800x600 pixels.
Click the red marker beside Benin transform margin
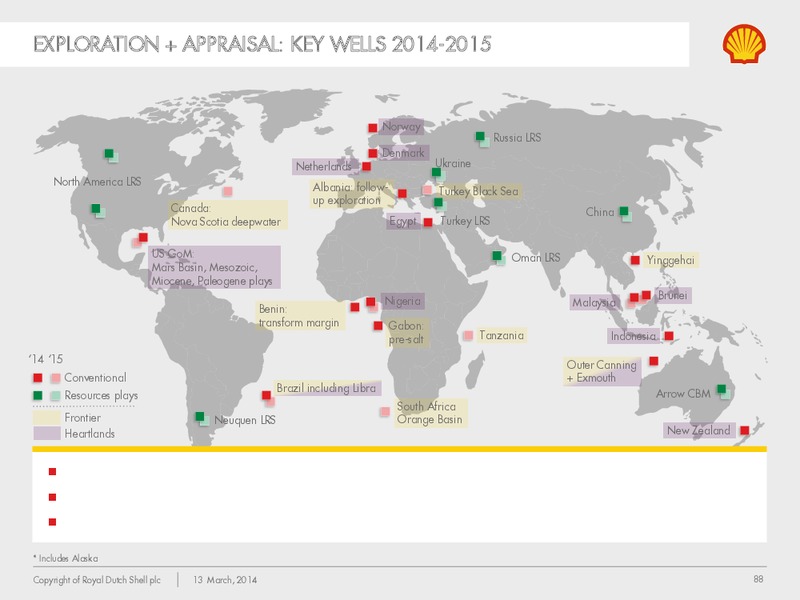click(355, 307)
